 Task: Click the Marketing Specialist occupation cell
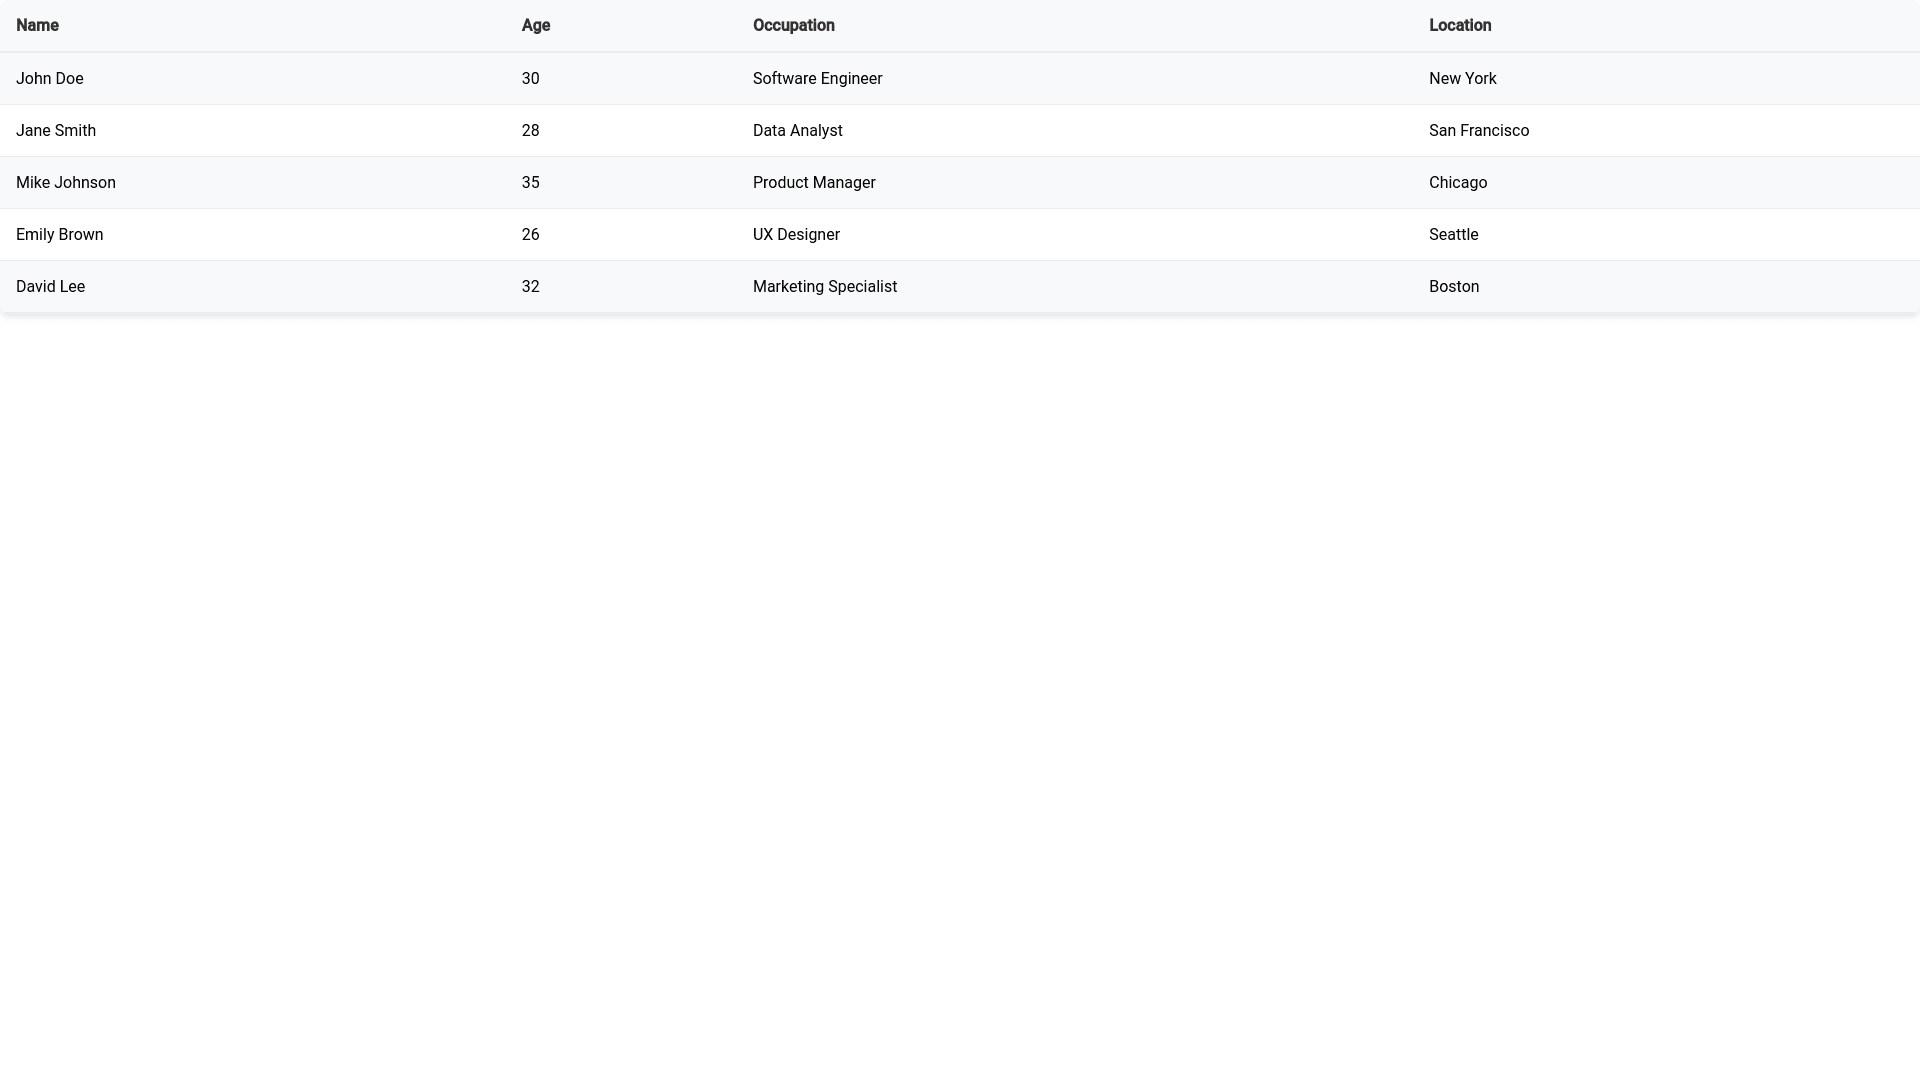pyautogui.click(x=824, y=287)
